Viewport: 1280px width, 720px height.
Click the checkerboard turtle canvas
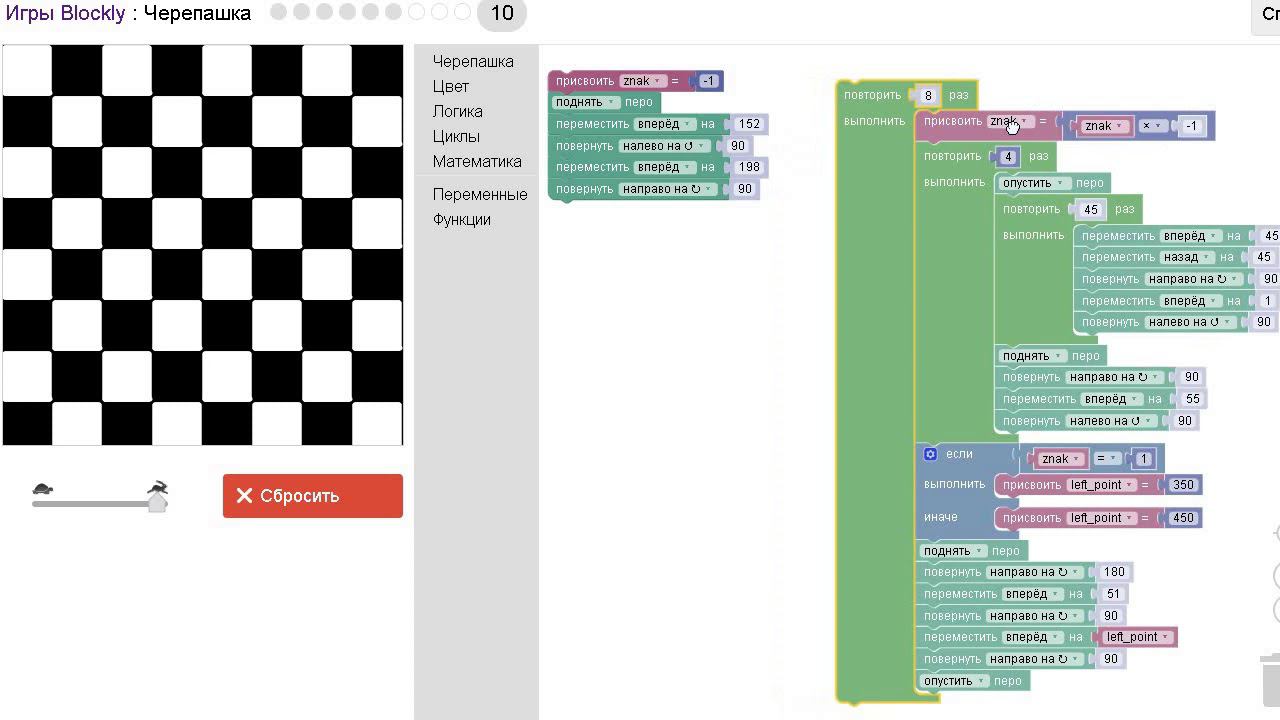(x=203, y=245)
